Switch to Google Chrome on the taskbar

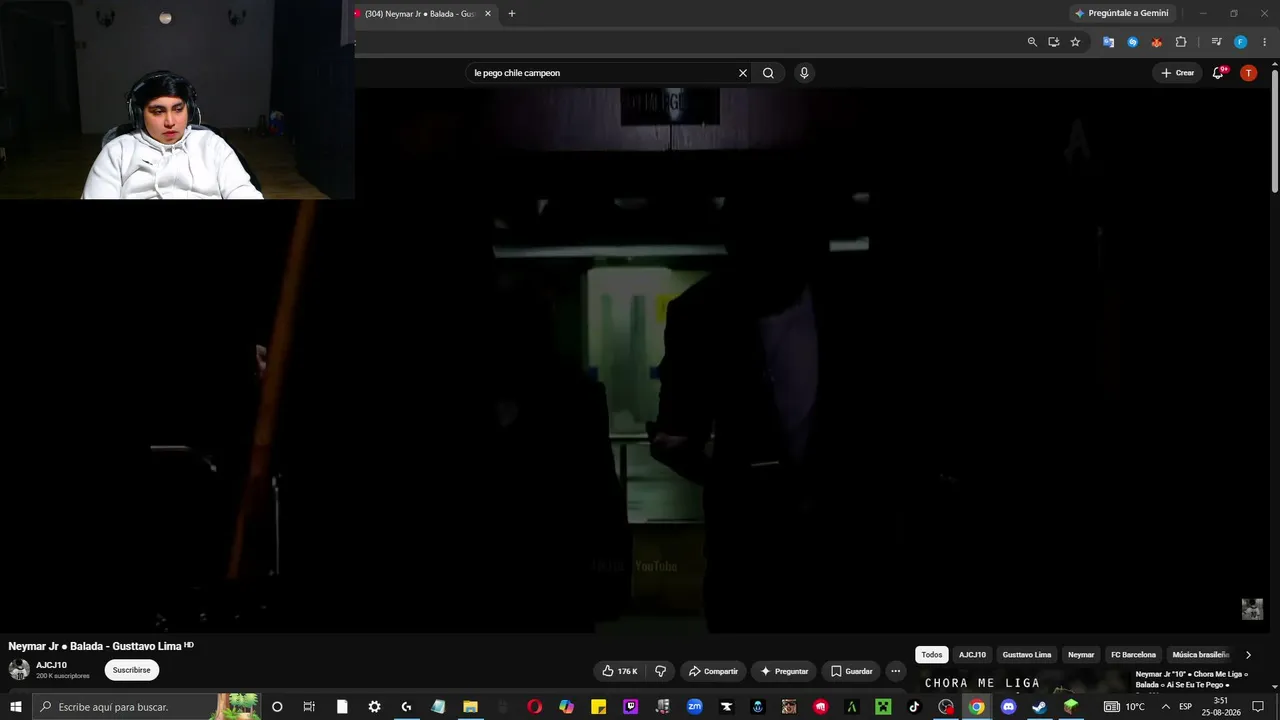pyautogui.click(x=977, y=707)
